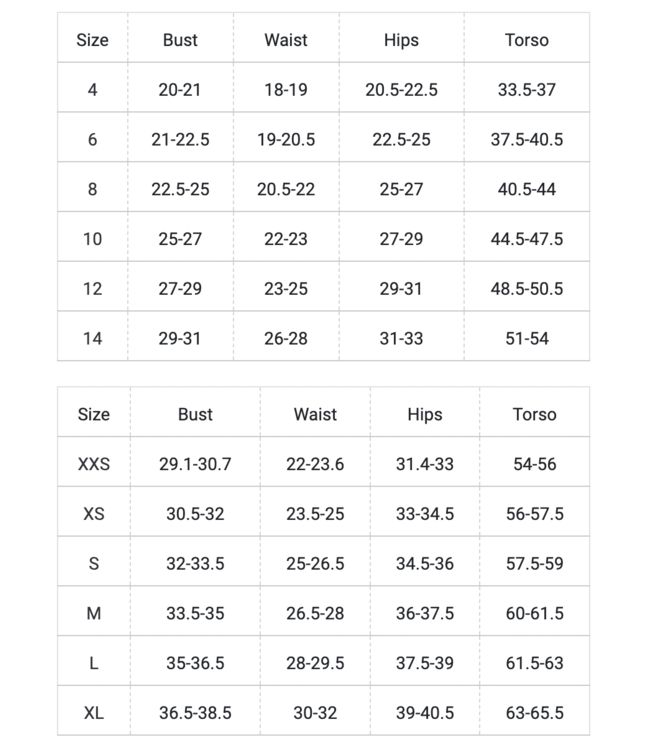This screenshot has width=650, height=750.
Task: Select the 37.5-40.5 torso cell
Action: tap(527, 140)
